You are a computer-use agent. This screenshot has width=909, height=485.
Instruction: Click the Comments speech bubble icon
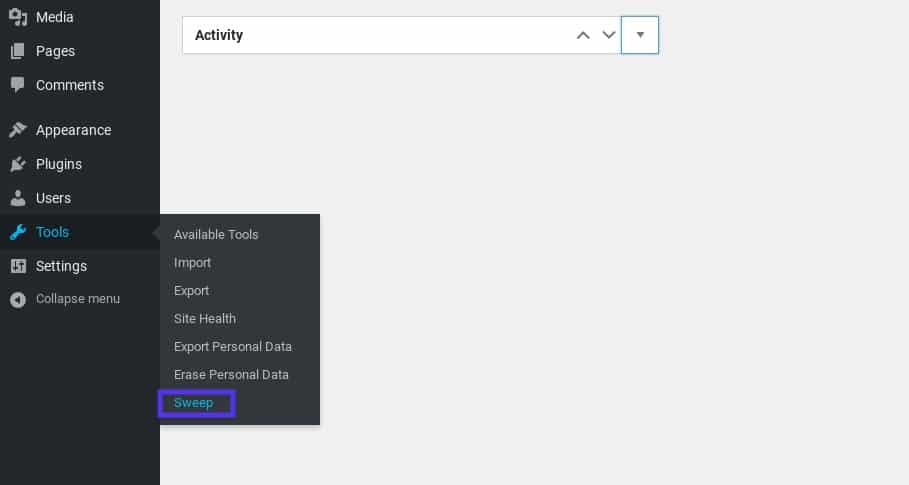17,85
